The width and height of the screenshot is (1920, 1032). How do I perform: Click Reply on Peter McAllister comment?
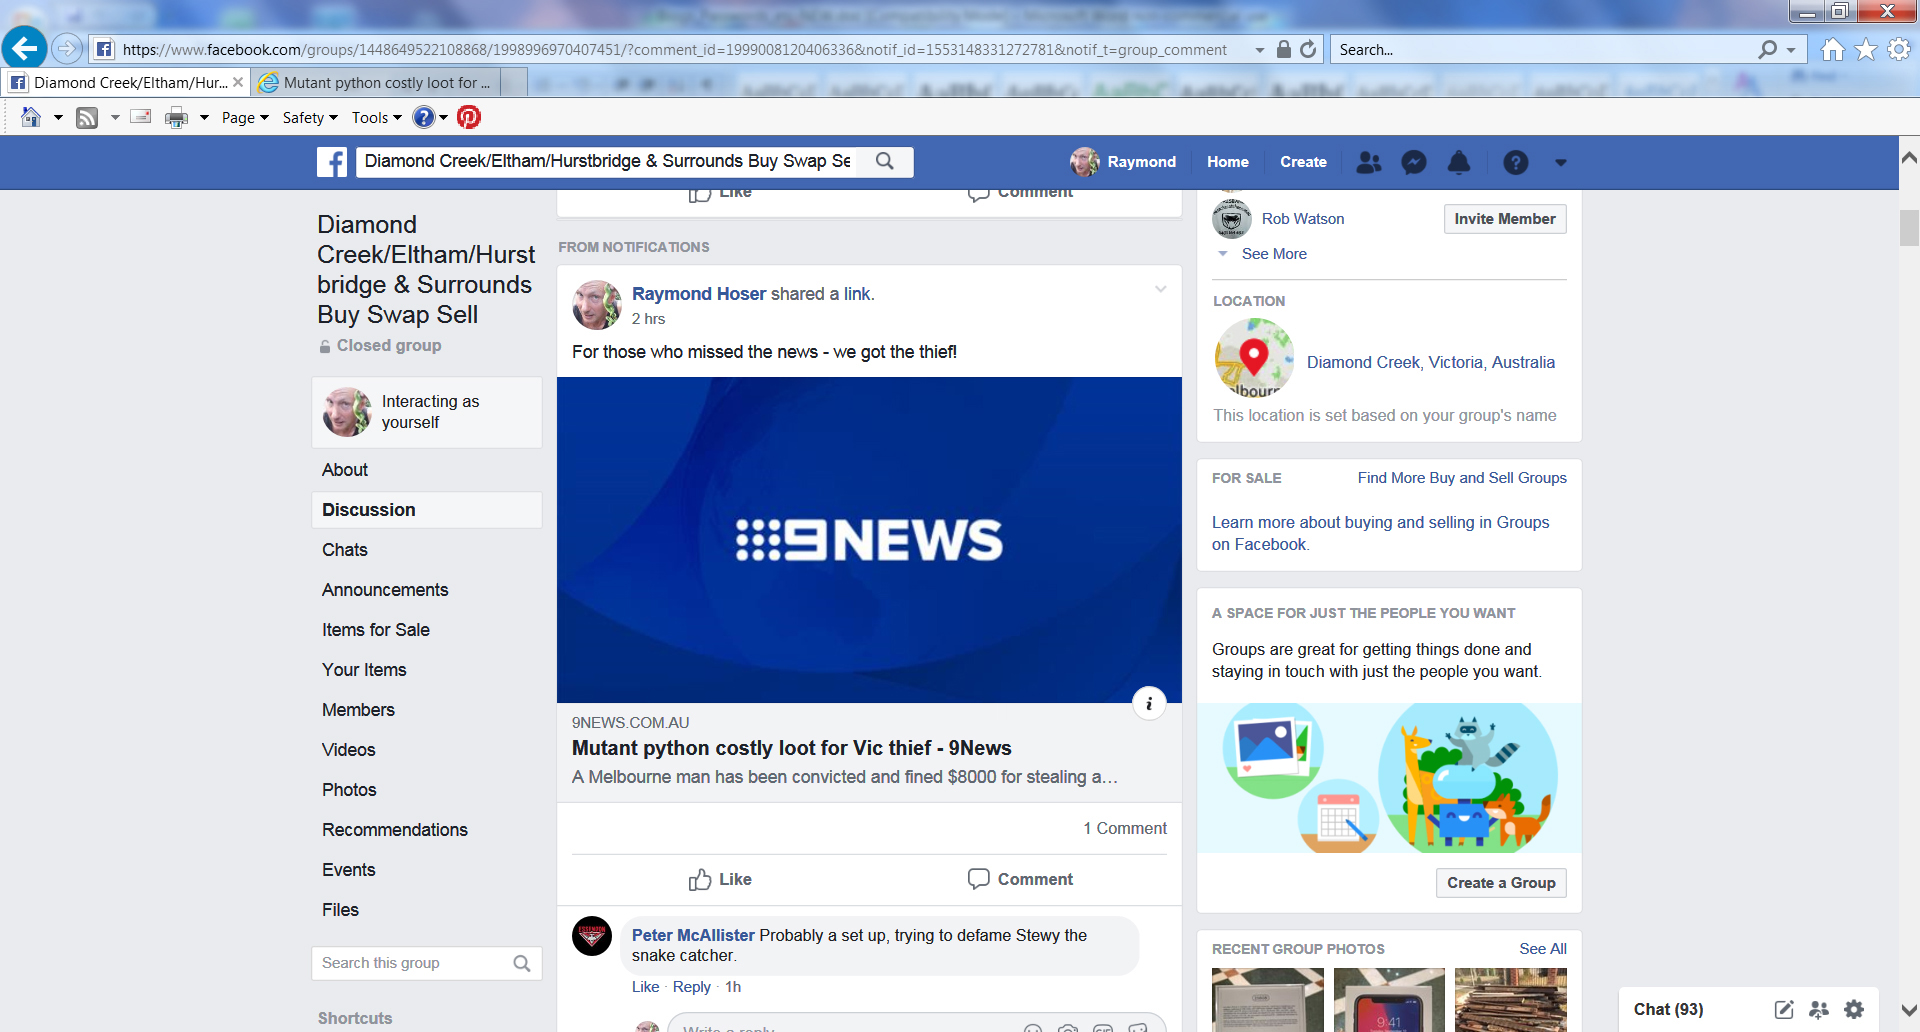pyautogui.click(x=692, y=987)
